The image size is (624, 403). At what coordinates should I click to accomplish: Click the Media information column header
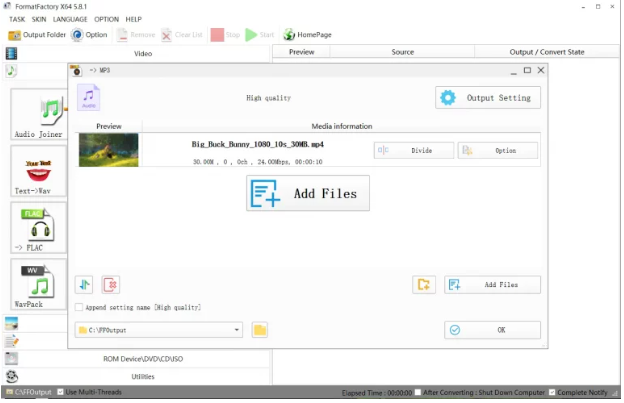point(341,127)
